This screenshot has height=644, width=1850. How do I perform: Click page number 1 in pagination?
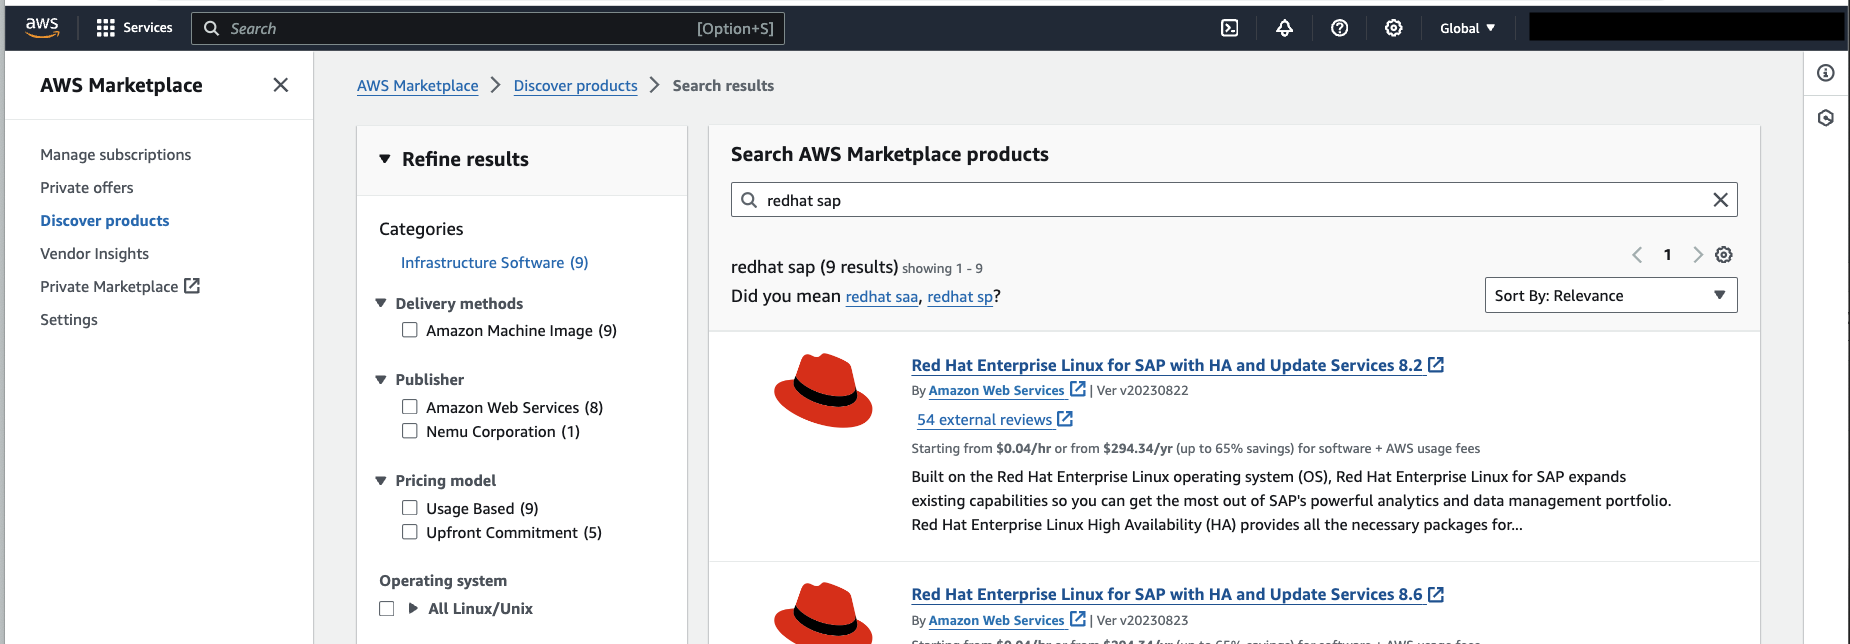[x=1667, y=255]
